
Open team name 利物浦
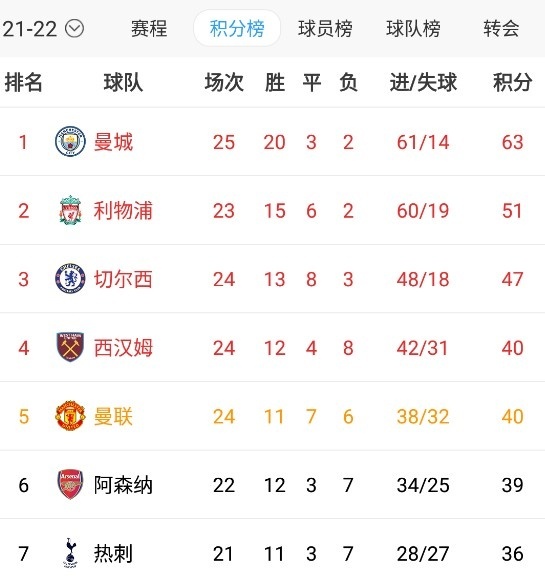click(x=123, y=210)
